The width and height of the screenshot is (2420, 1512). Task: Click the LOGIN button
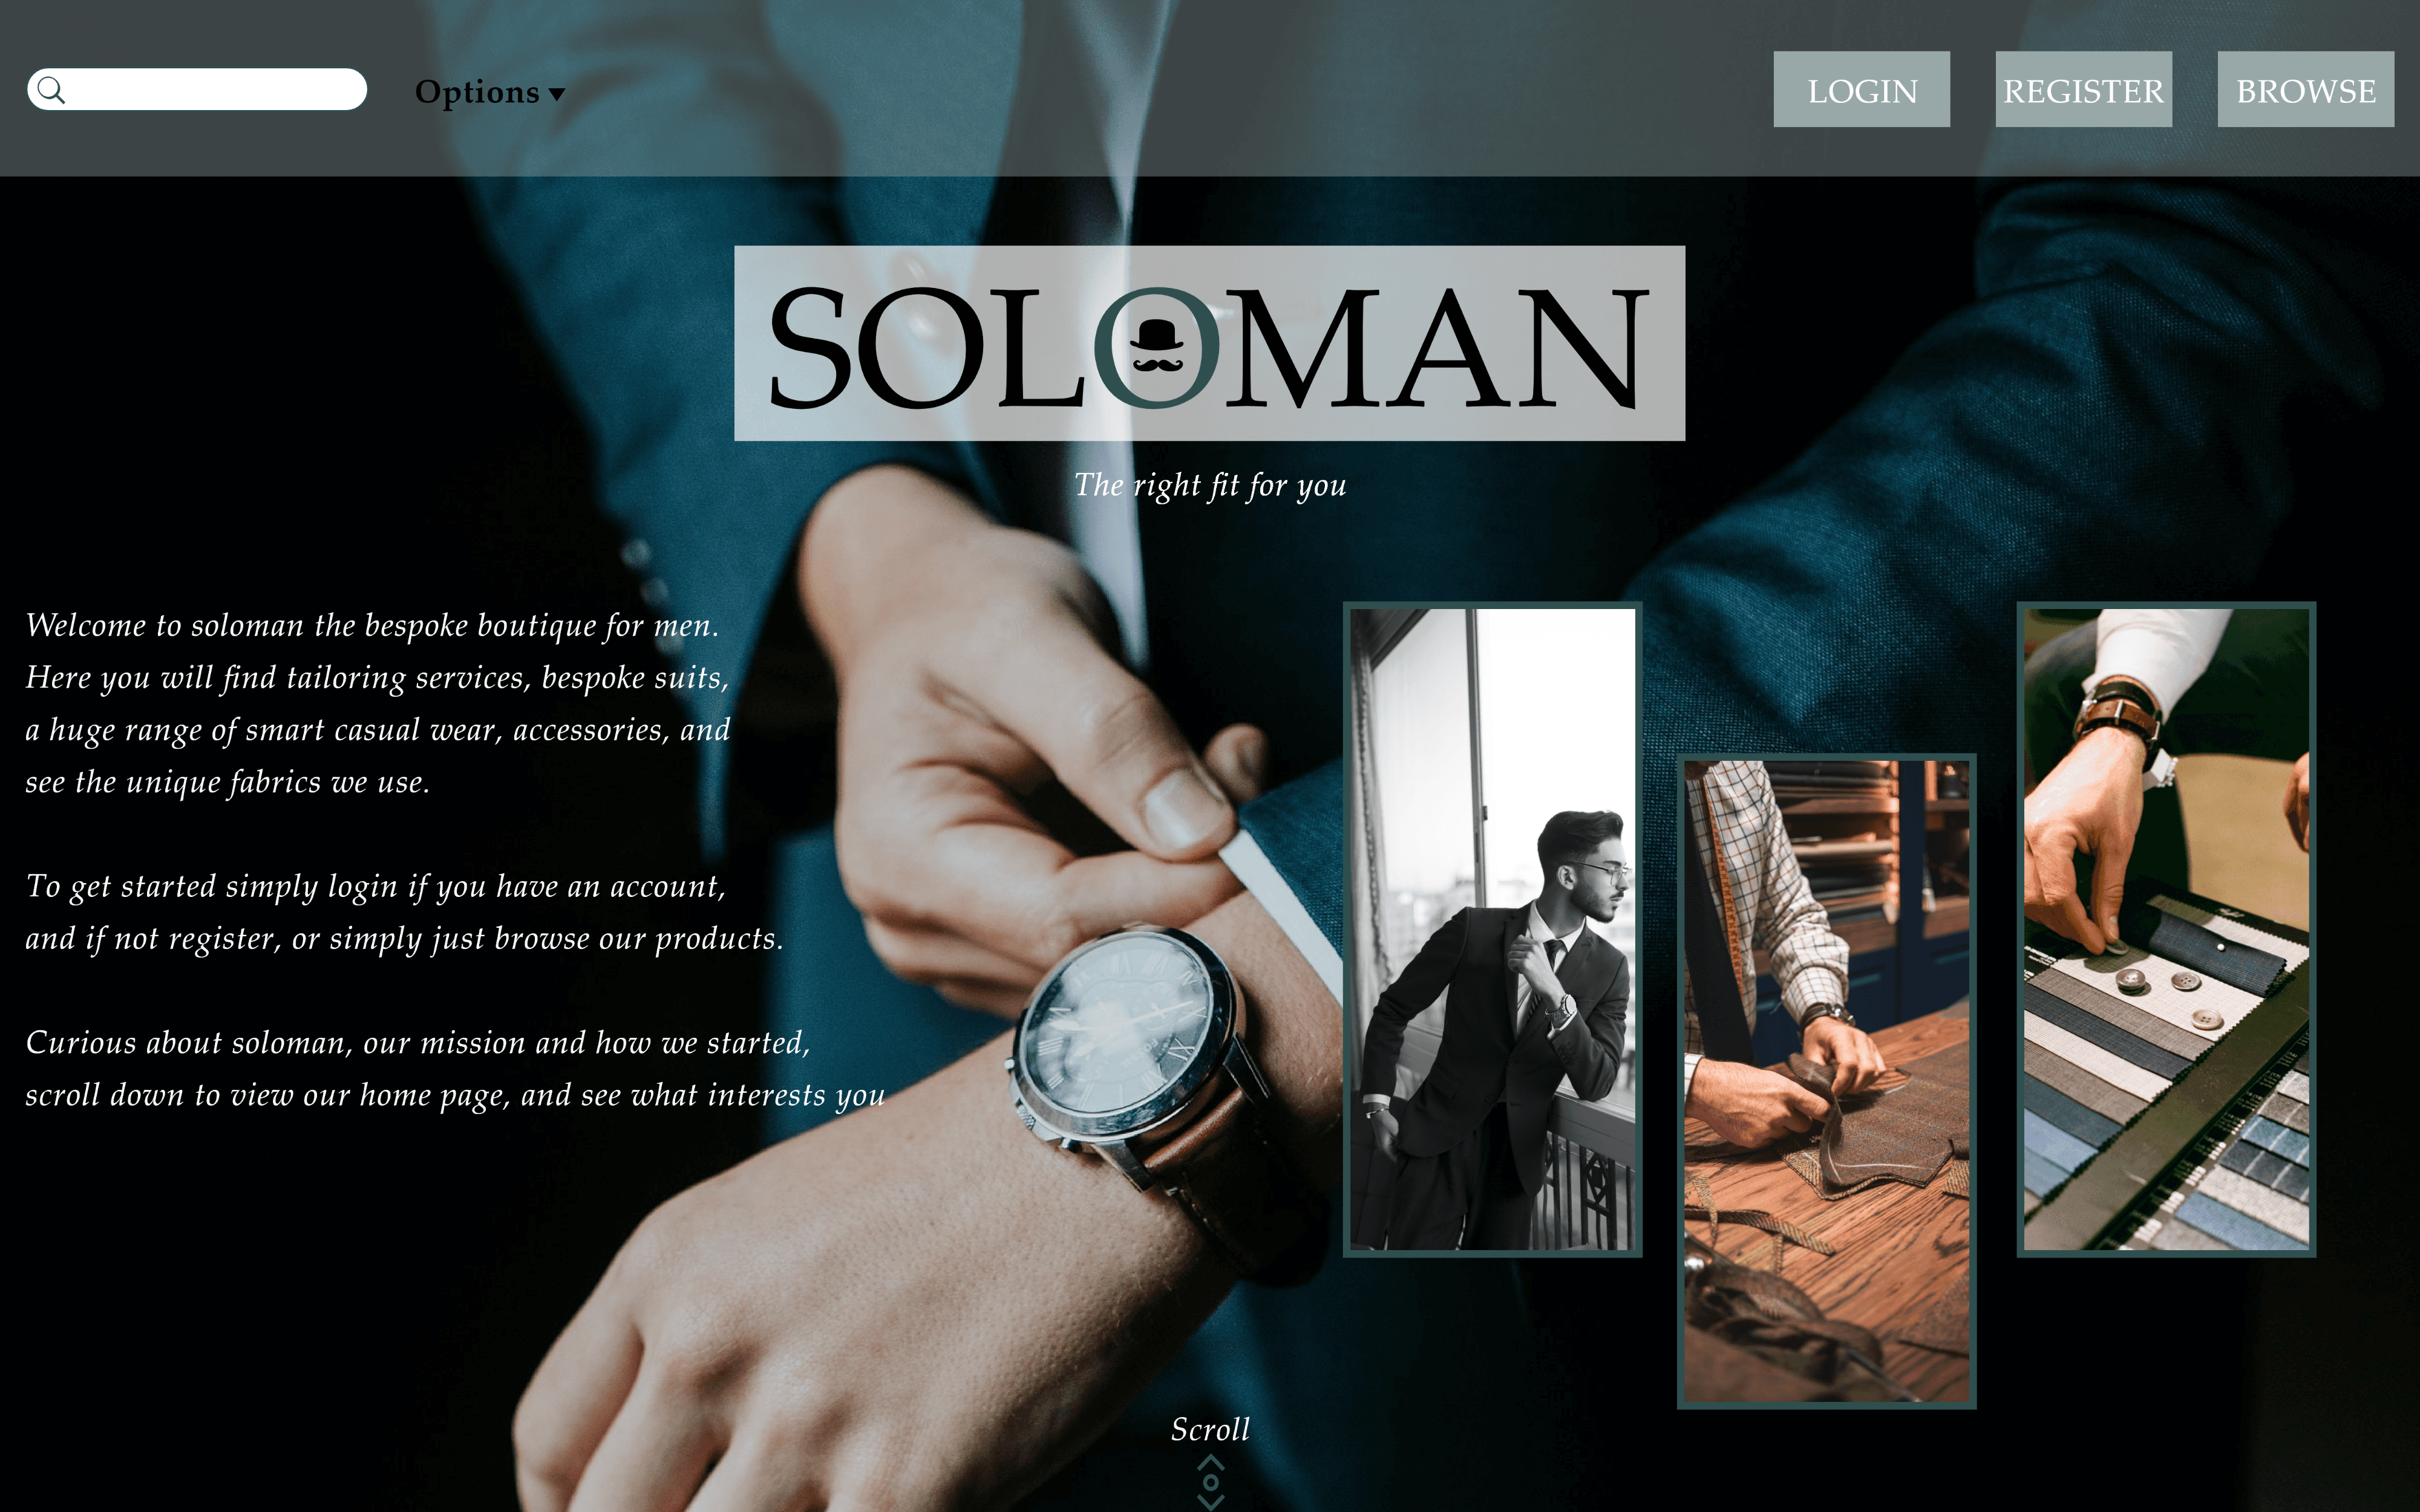[1861, 89]
